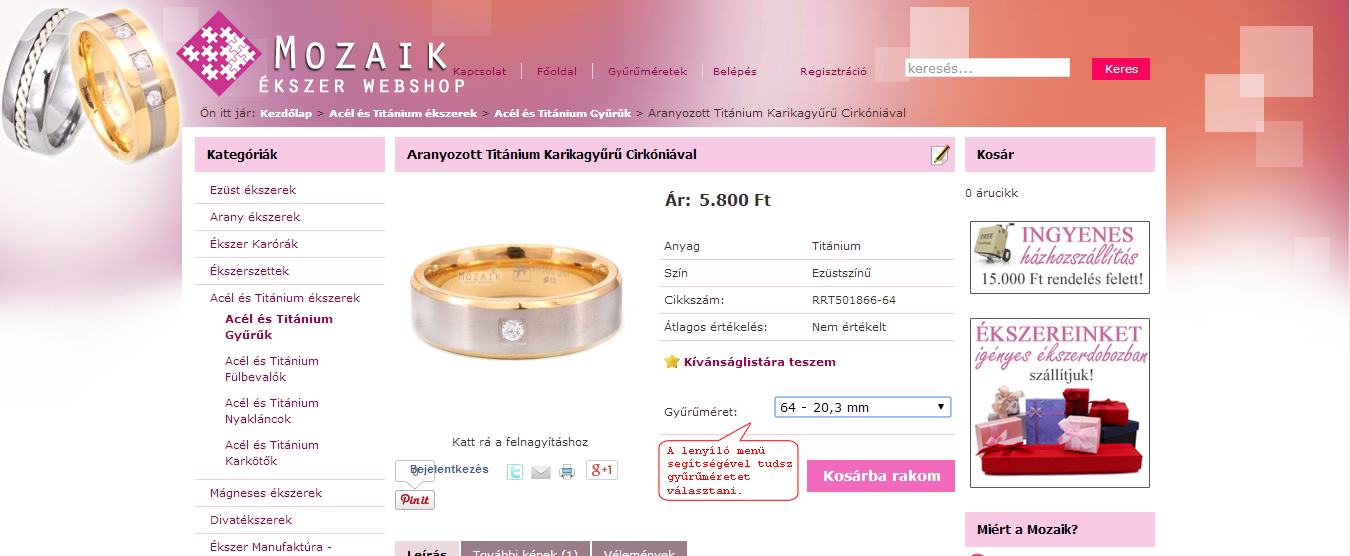The image size is (1350, 556).
Task: Click into the keresés search field
Action: coord(987,68)
